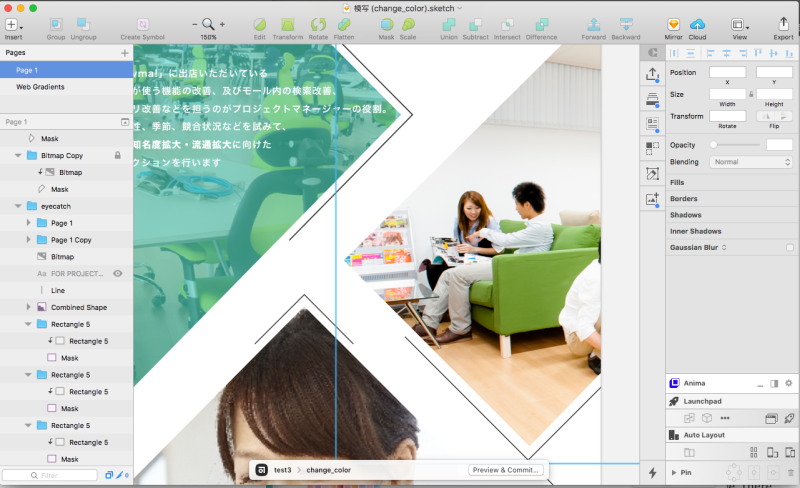Apply the Subtract boolean operation
The height and width of the screenshot is (488, 800).
pos(476,25)
